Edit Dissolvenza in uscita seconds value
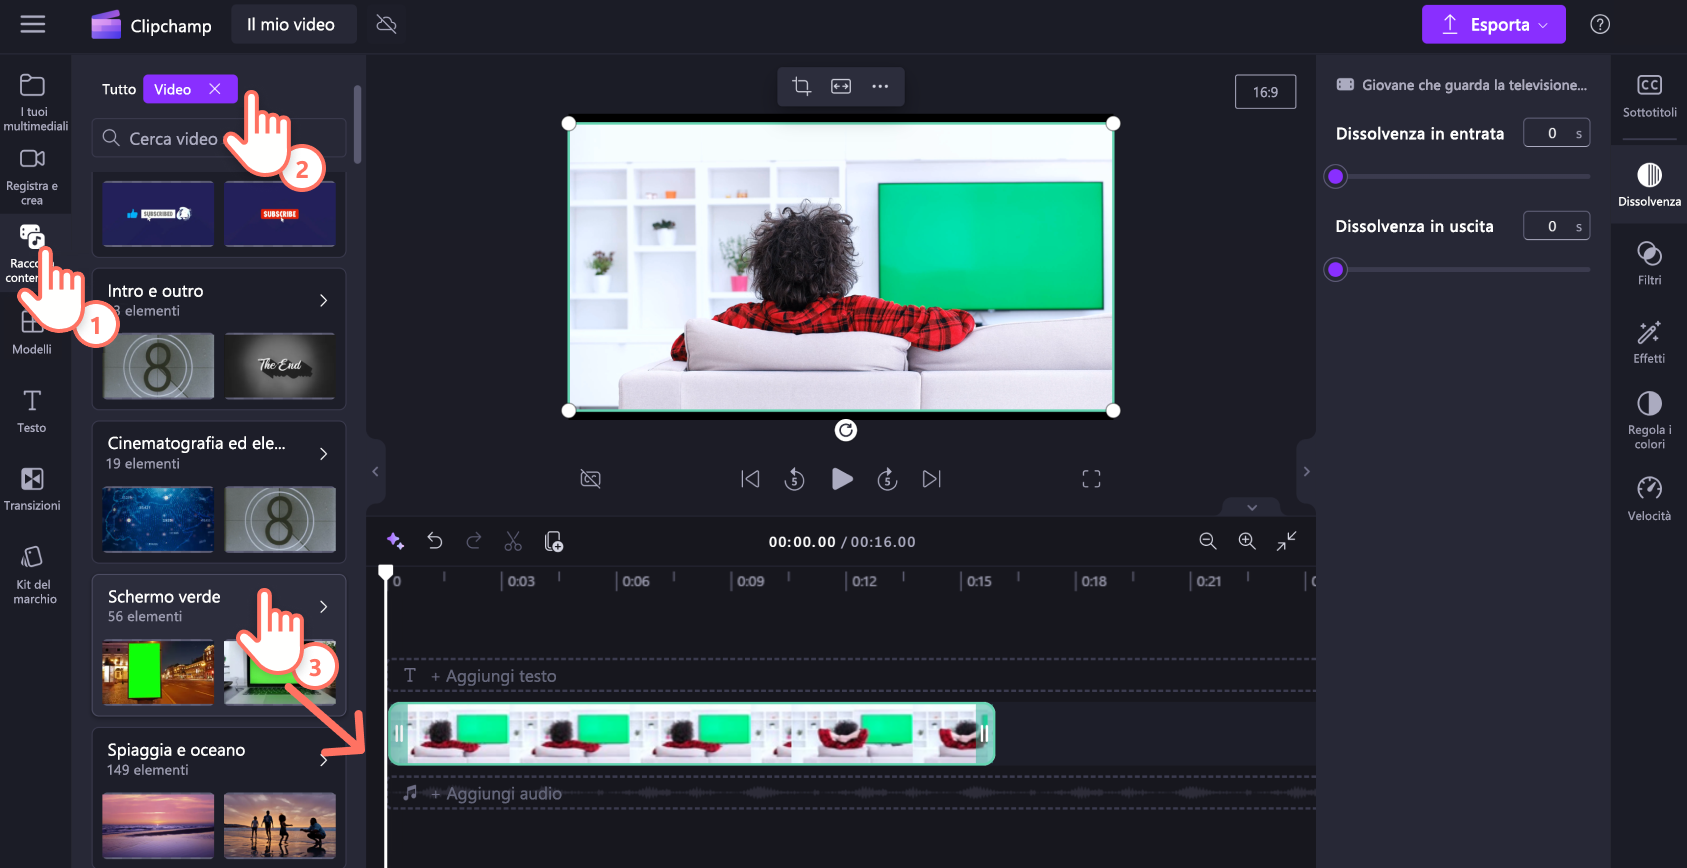This screenshot has height=868, width=1687. click(x=1556, y=226)
